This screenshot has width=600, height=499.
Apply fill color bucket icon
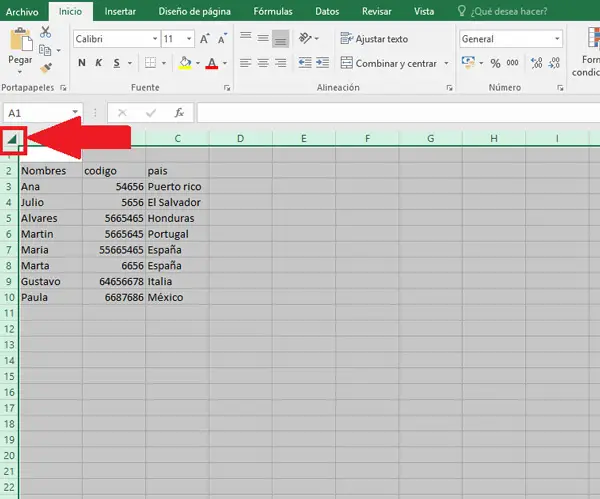click(x=185, y=63)
